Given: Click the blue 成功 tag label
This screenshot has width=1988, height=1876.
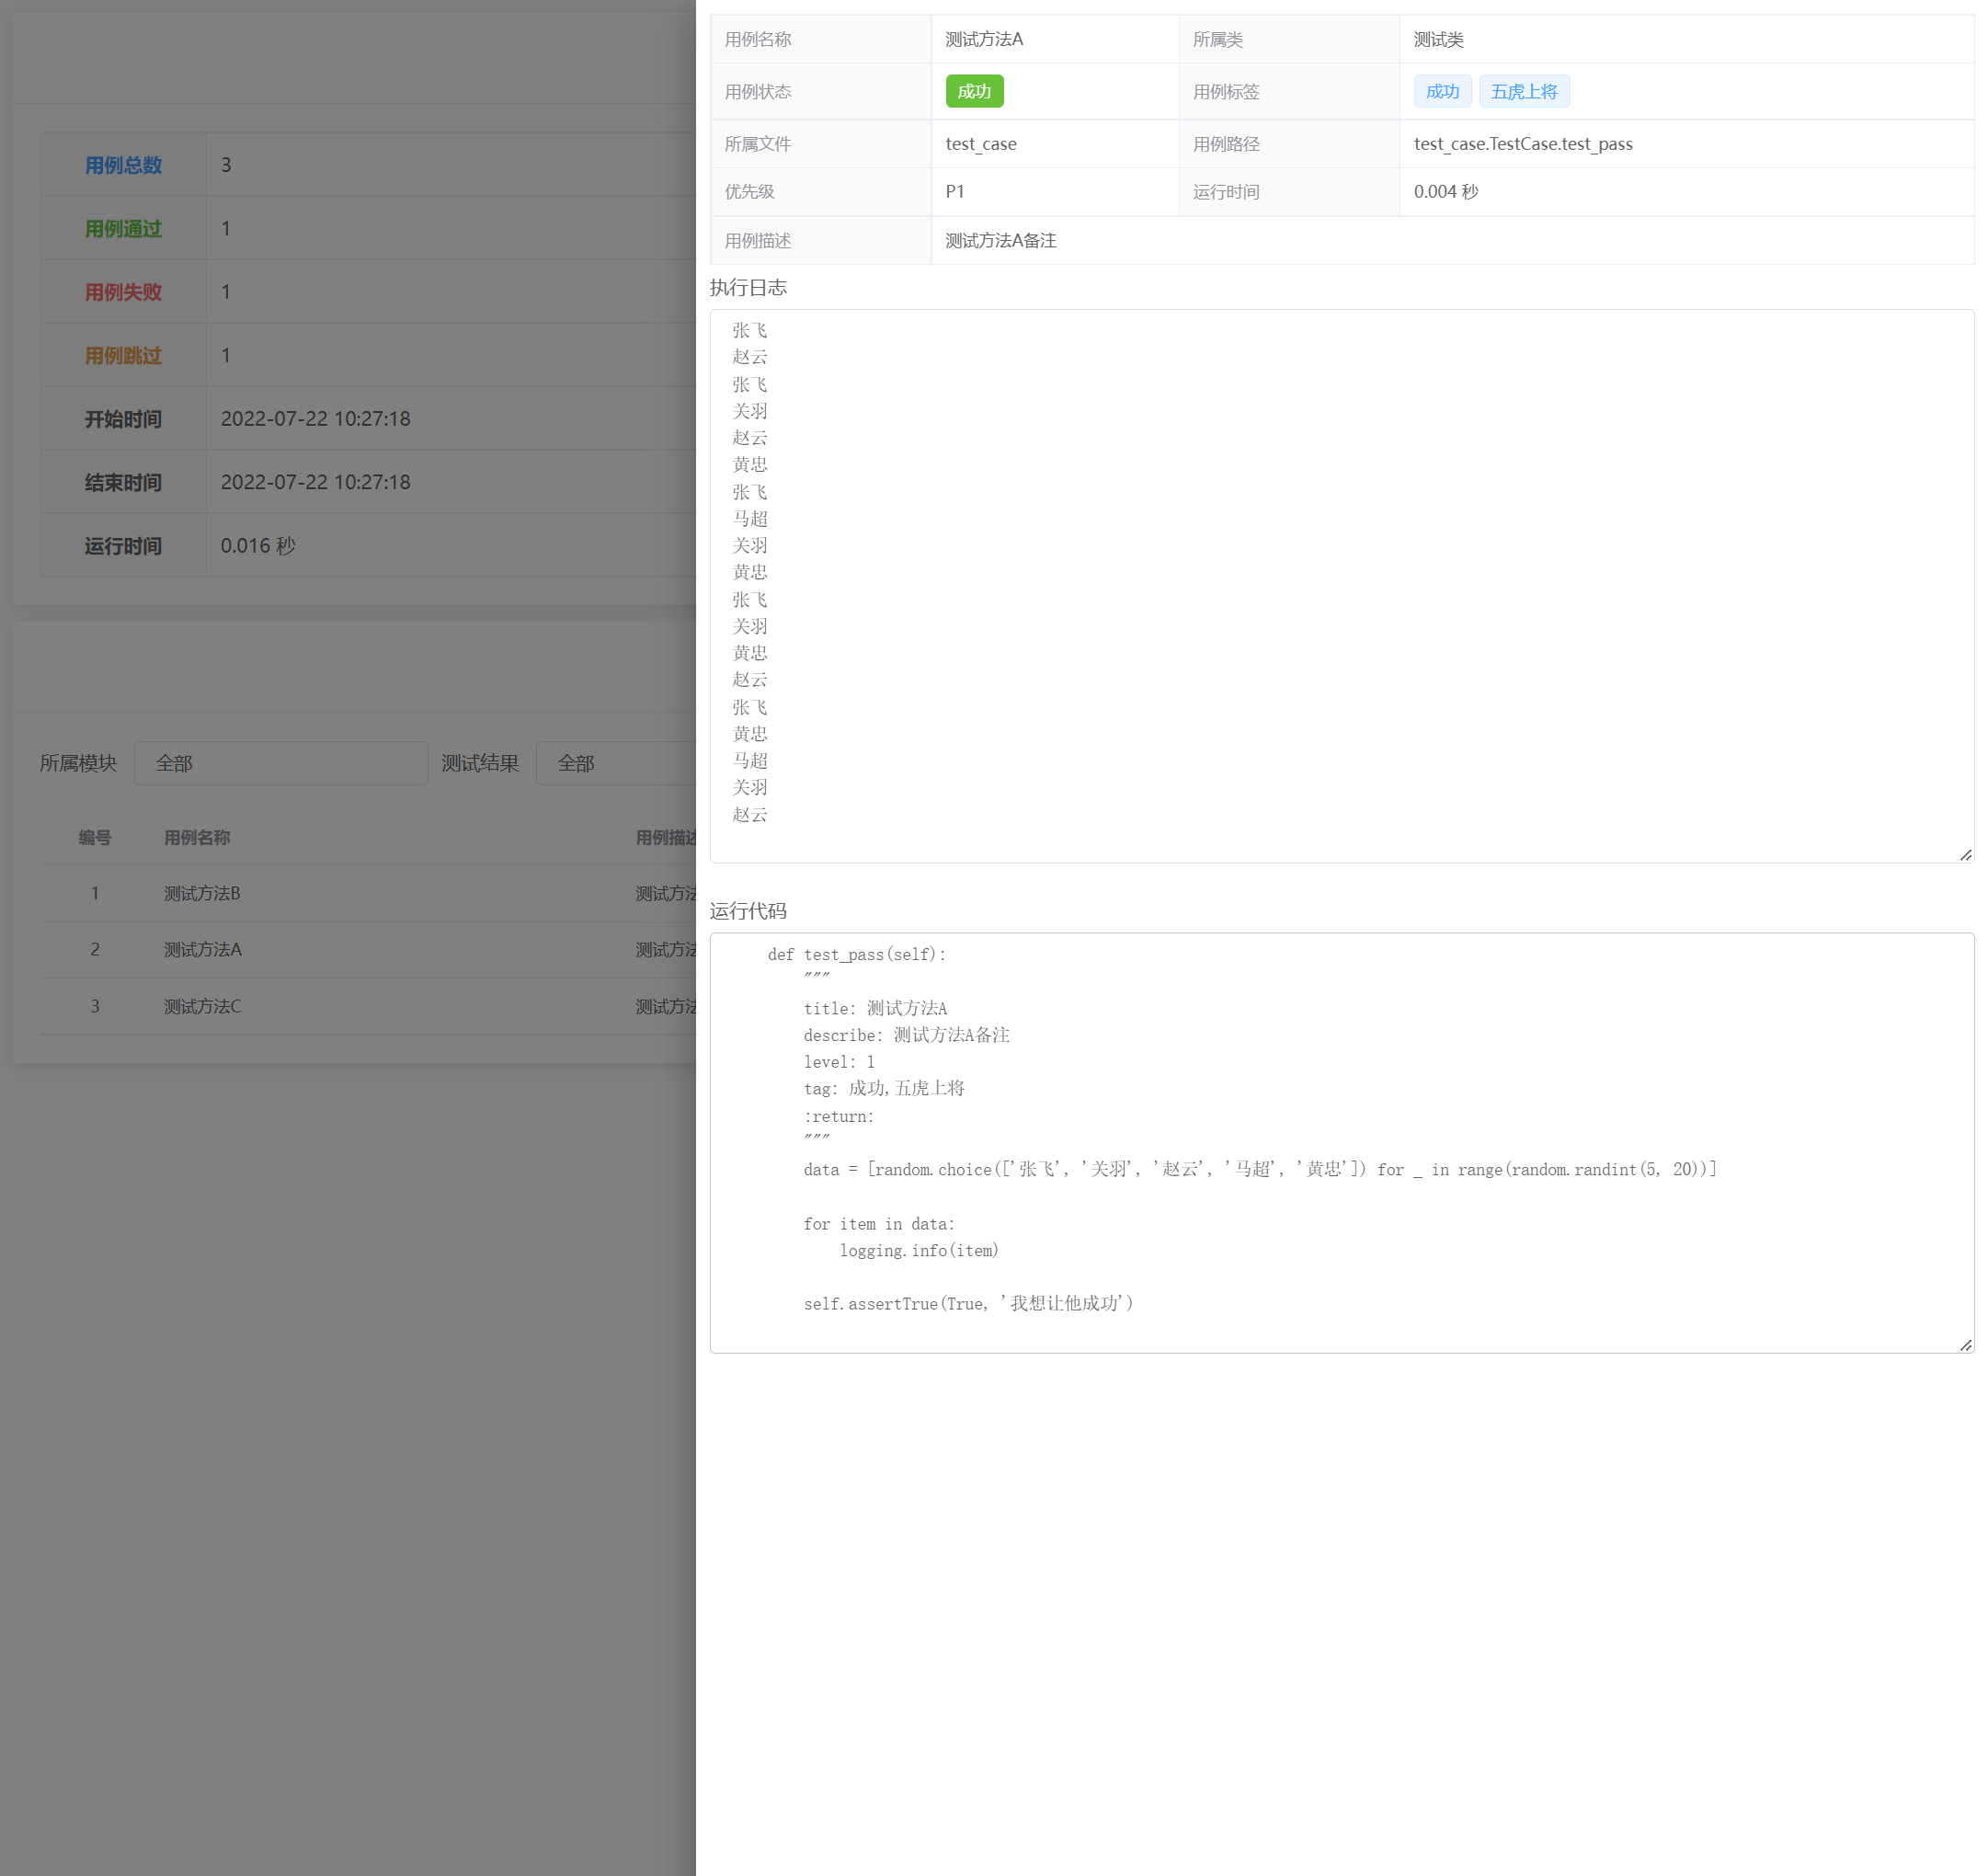Looking at the screenshot, I should (x=1441, y=92).
